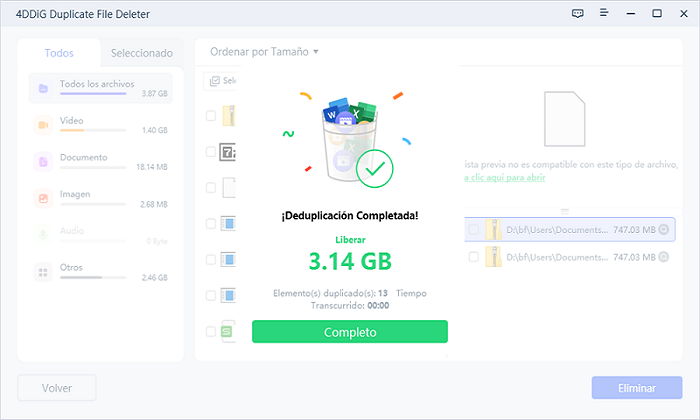Viewport: 700px width, 420px height.
Task: Select the Todos los archivos category
Action: [100, 88]
